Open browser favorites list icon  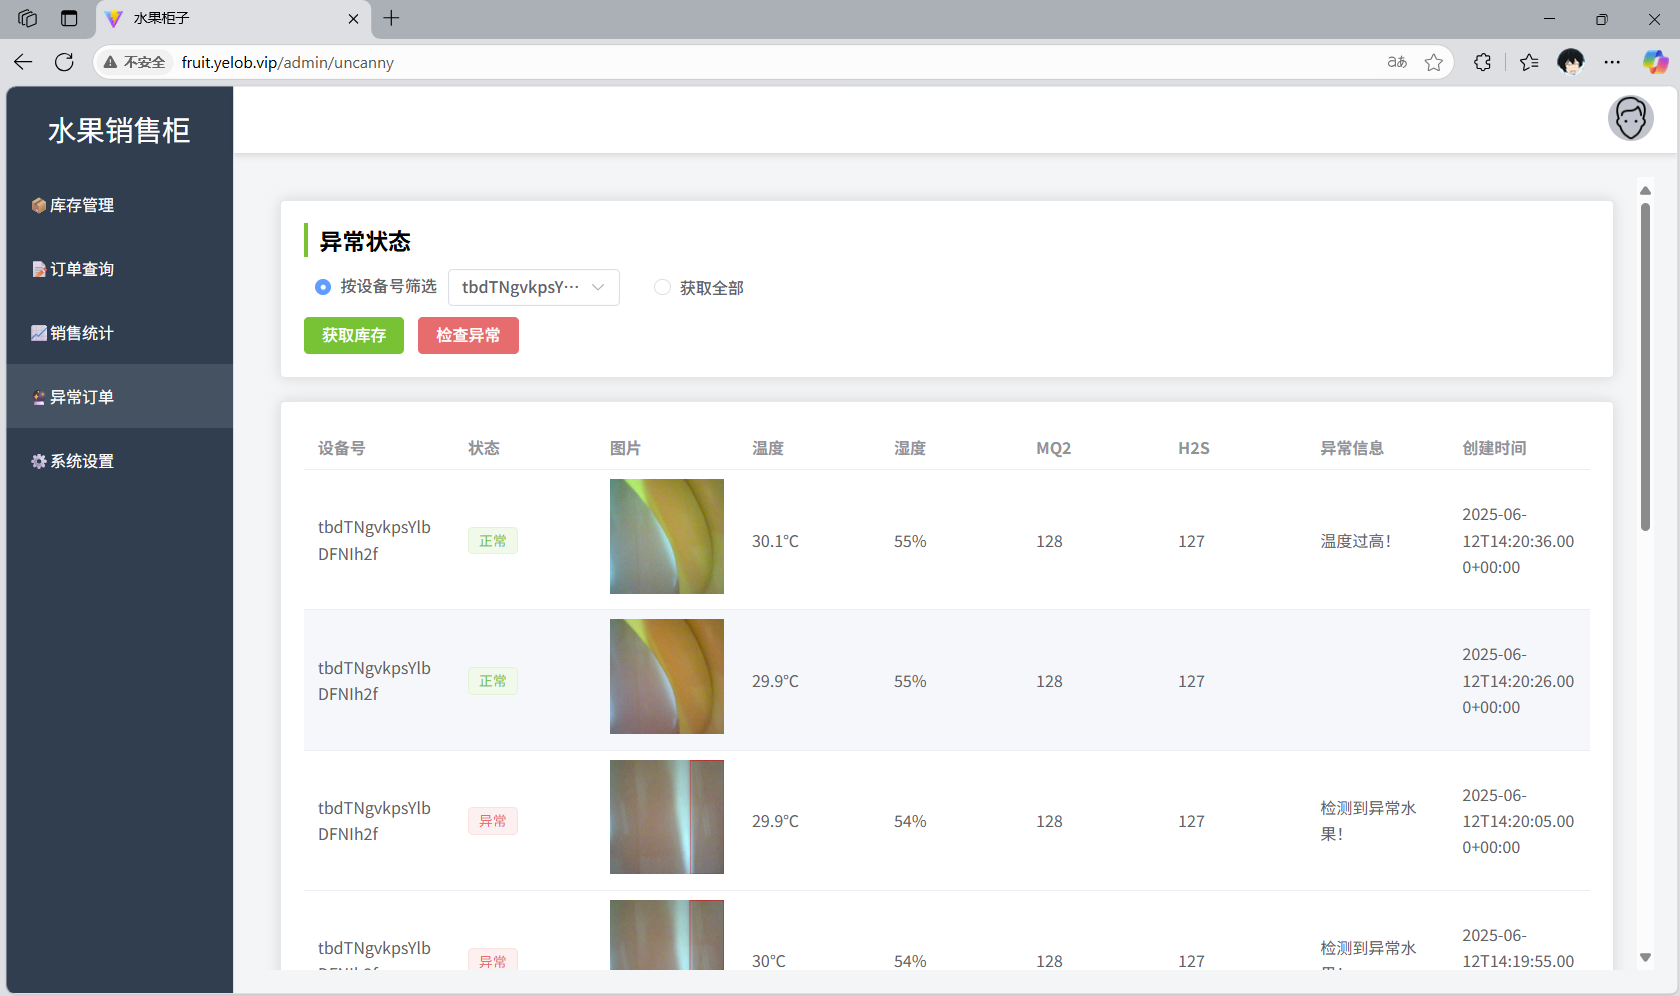1529,62
